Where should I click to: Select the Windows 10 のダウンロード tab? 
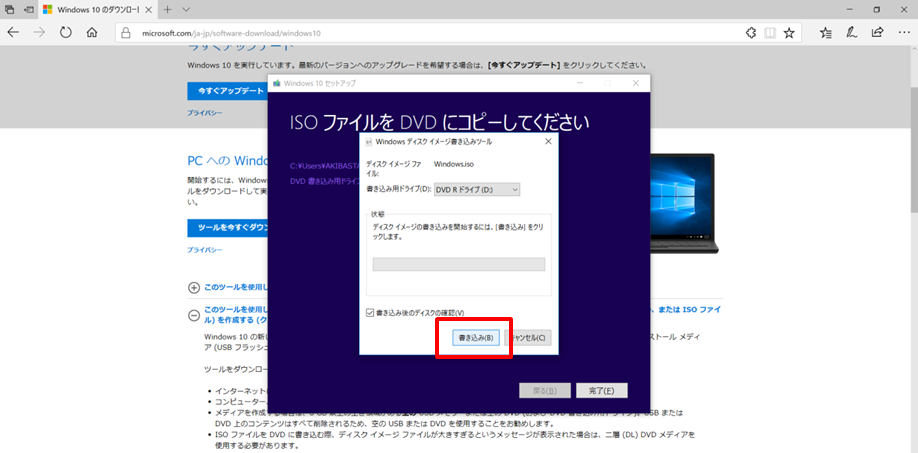98,9
